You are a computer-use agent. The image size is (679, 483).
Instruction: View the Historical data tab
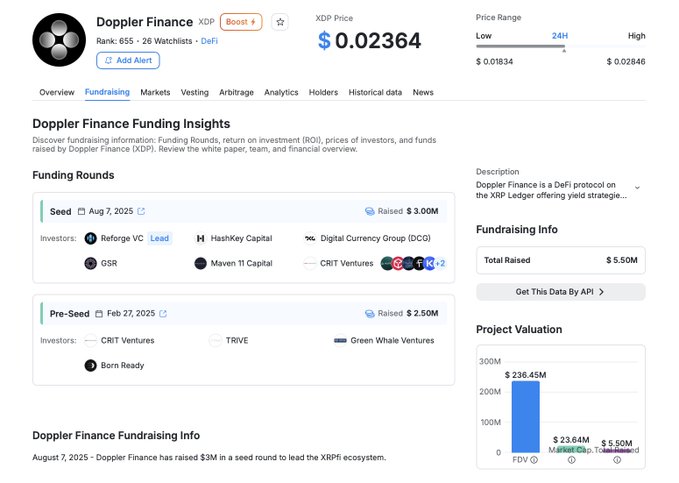click(375, 92)
